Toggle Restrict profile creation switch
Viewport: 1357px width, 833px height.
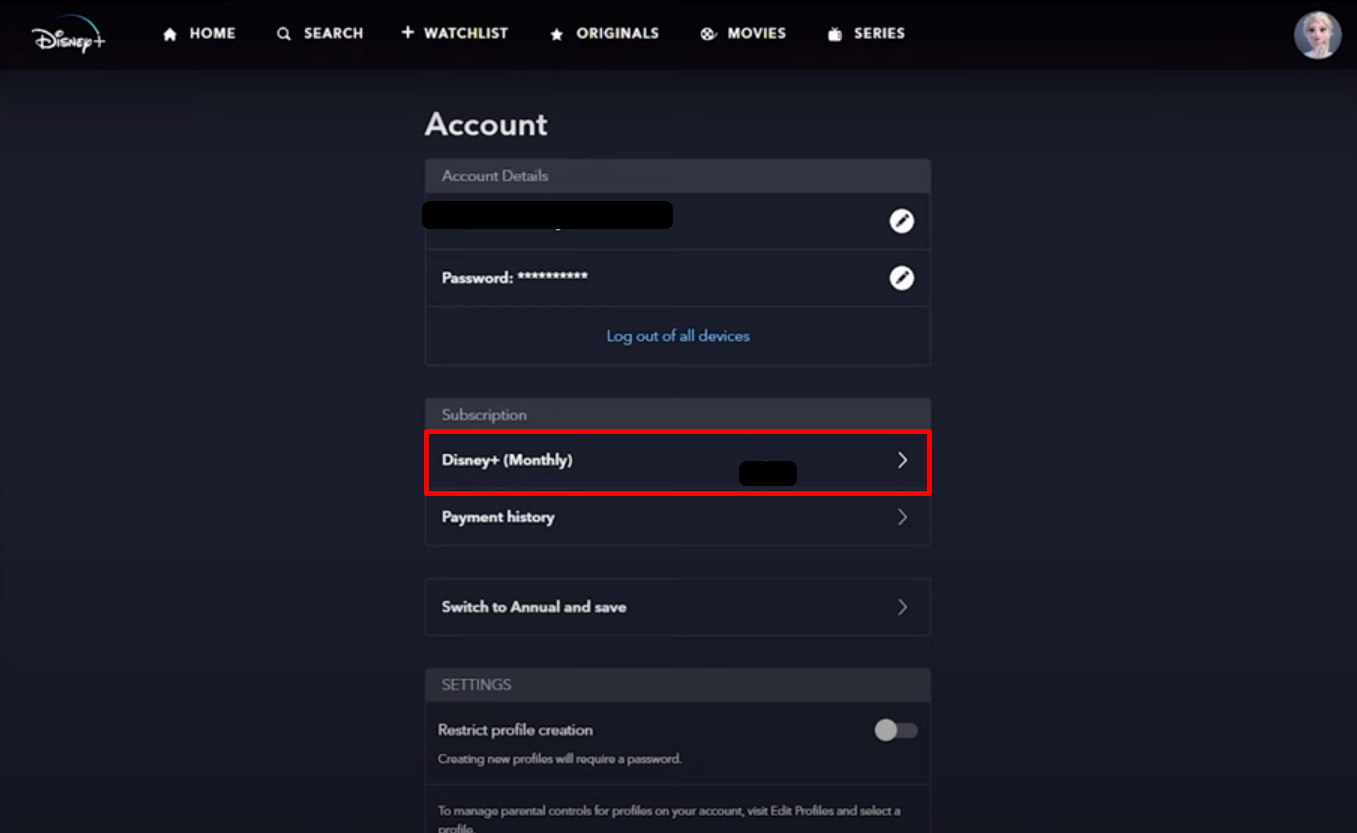tap(895, 731)
